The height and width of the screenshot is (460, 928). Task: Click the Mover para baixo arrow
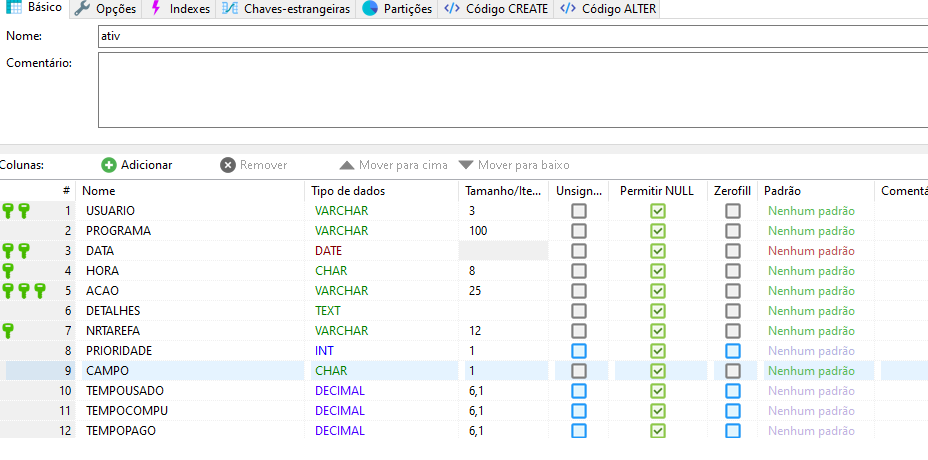coord(466,165)
